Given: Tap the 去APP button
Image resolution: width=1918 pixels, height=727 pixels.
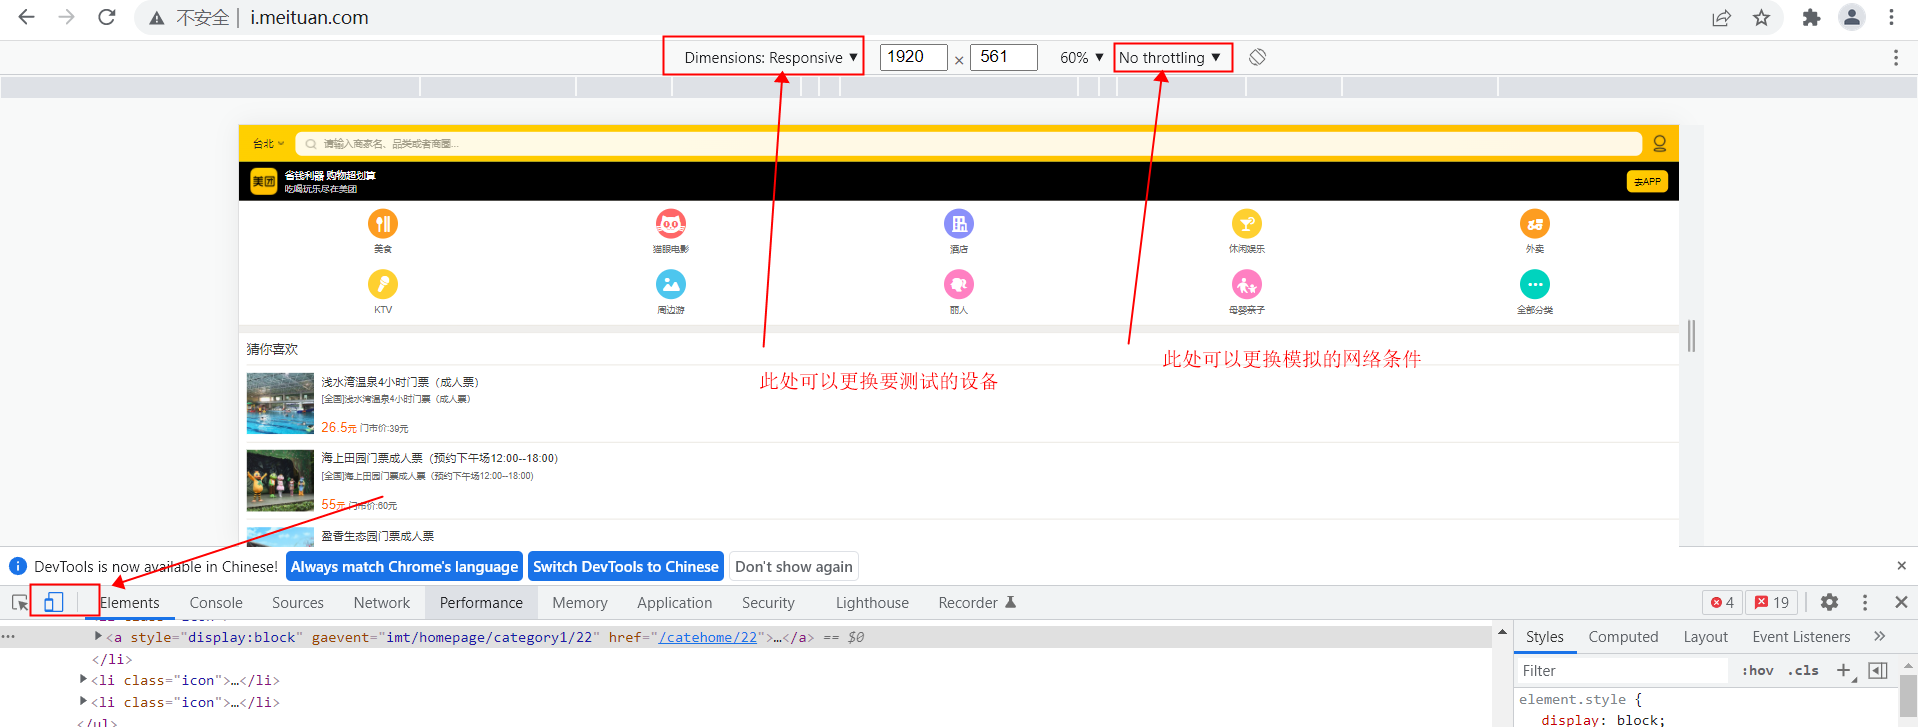Looking at the screenshot, I should coord(1647,181).
